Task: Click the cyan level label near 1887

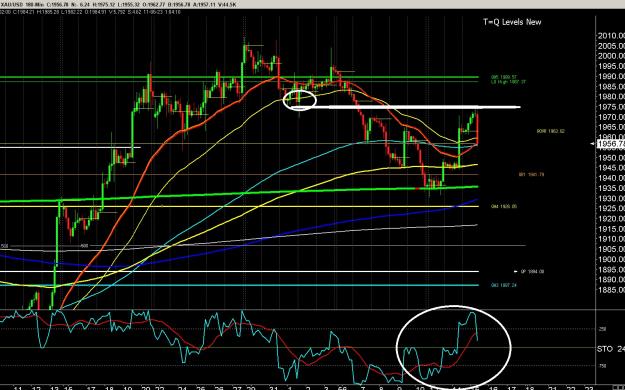Action: [x=504, y=285]
